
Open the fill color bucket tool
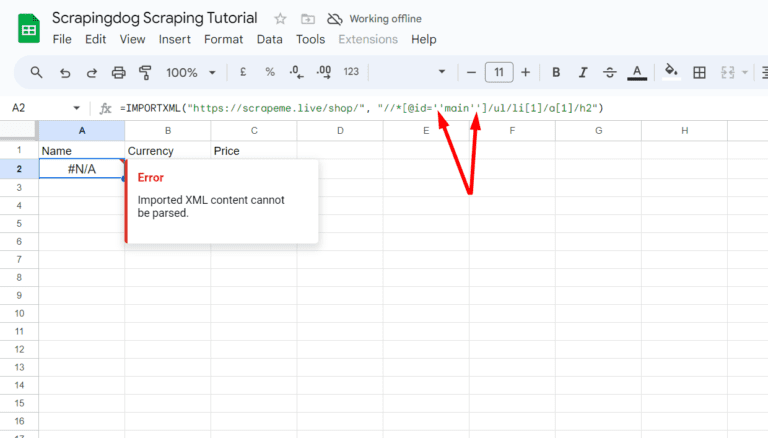pyautogui.click(x=671, y=72)
